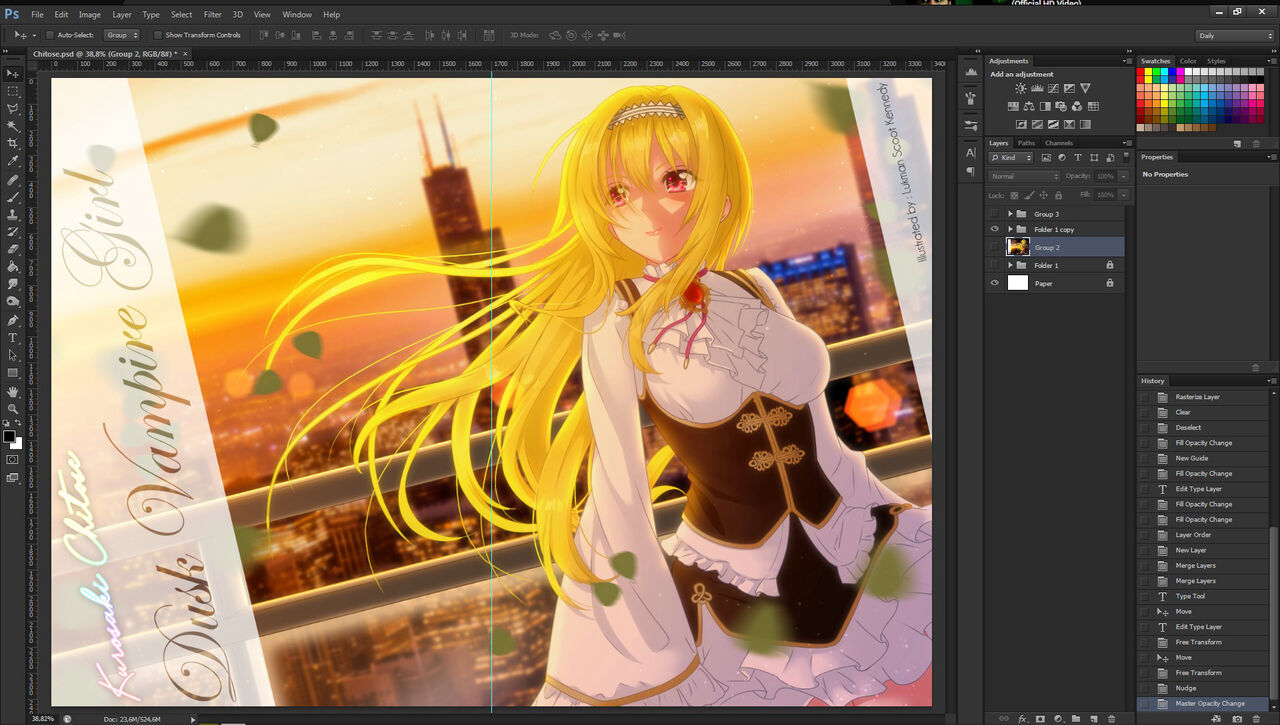Create new snapshot in History panel
The image size is (1280, 725).
pos(1237,719)
